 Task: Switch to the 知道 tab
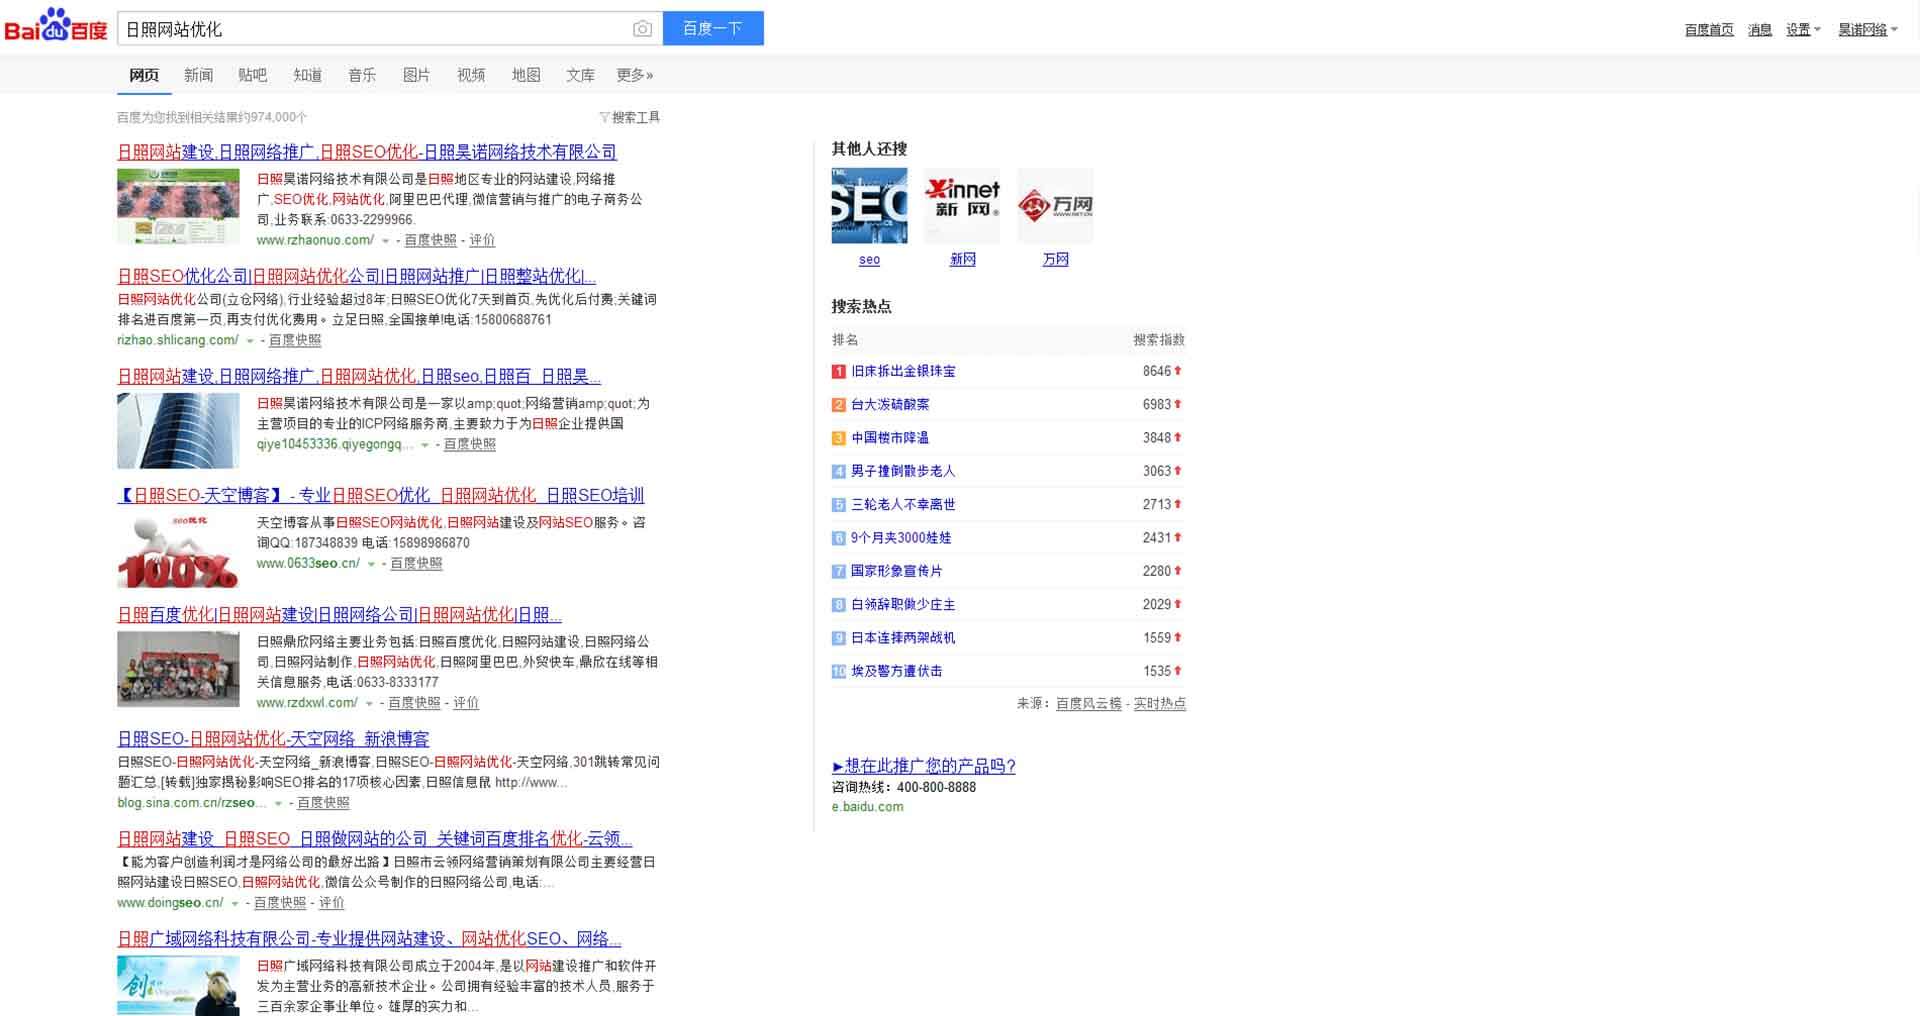point(307,75)
